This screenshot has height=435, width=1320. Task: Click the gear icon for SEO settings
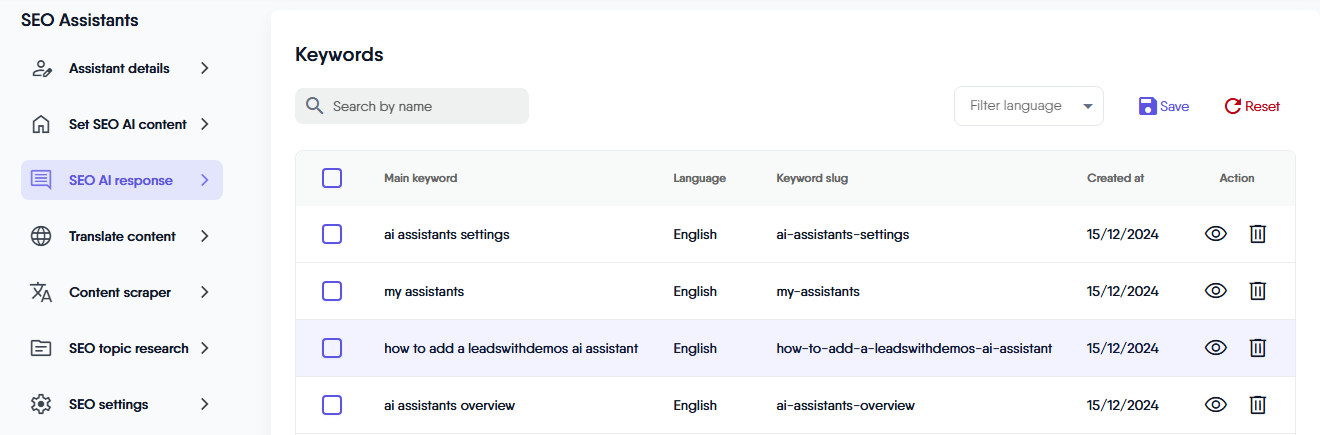pos(41,405)
